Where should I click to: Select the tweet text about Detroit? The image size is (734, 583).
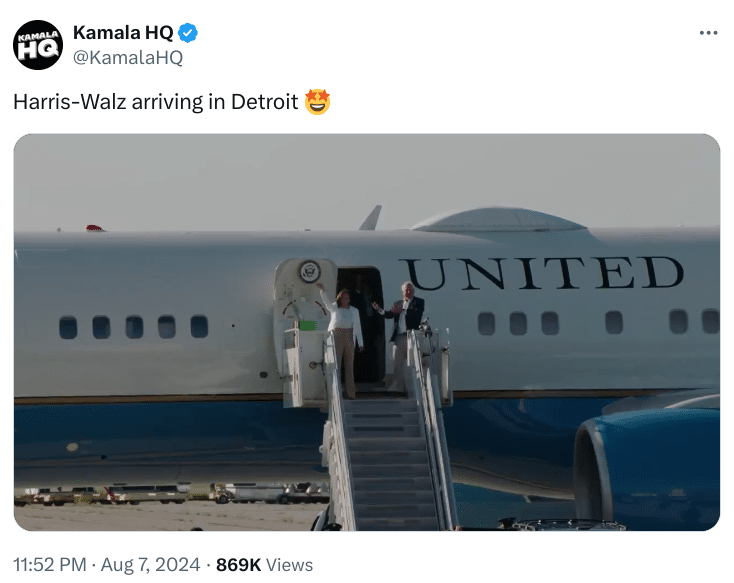tap(155, 103)
